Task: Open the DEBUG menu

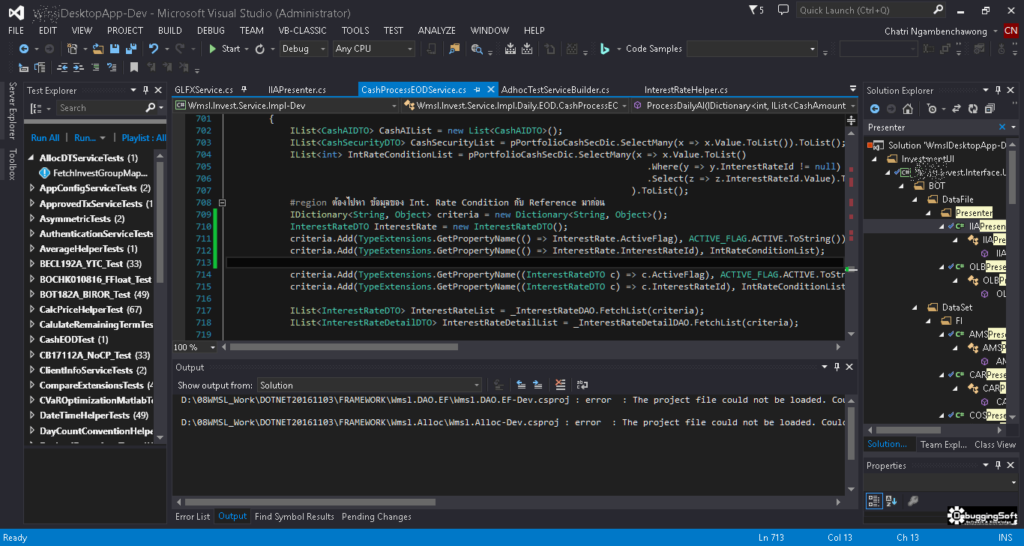Action: click(x=210, y=31)
